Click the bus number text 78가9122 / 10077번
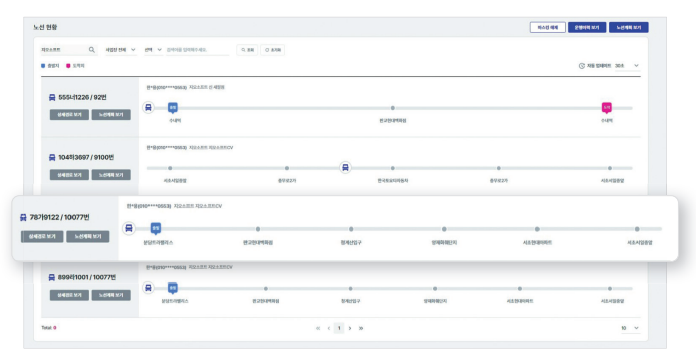The image size is (696, 360). tap(59, 218)
